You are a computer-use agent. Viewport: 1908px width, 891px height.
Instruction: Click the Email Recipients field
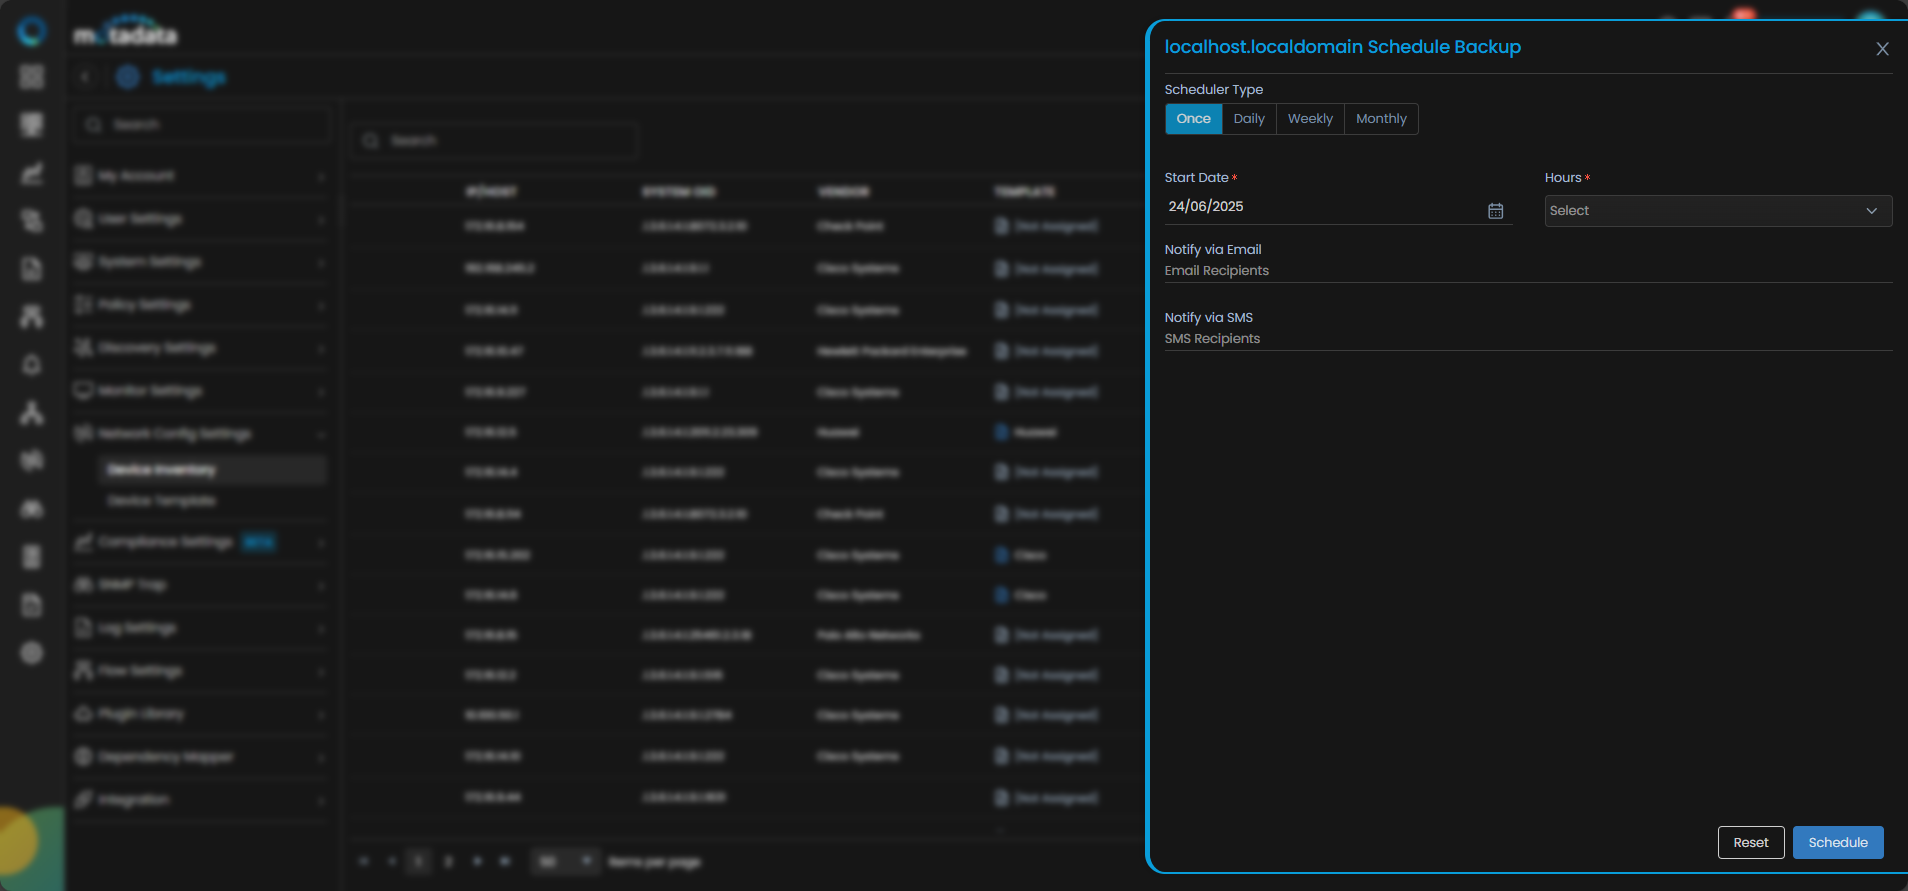(1527, 271)
